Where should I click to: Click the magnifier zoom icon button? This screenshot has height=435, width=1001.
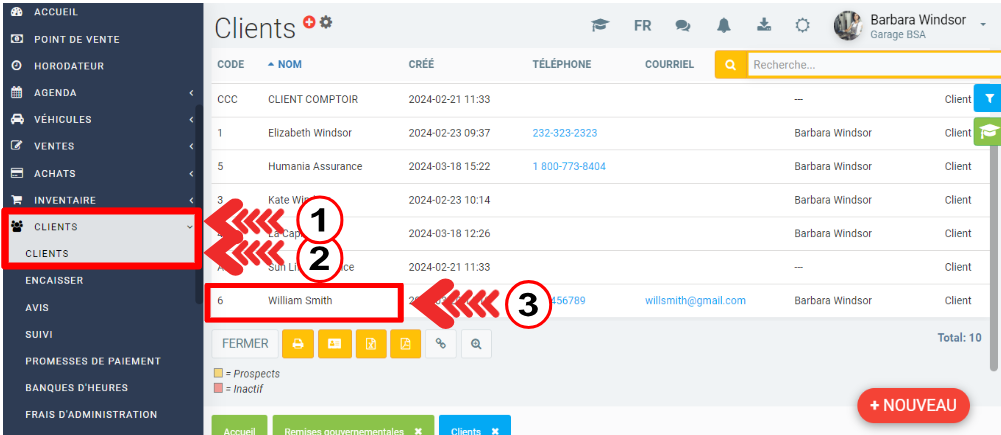(x=476, y=344)
